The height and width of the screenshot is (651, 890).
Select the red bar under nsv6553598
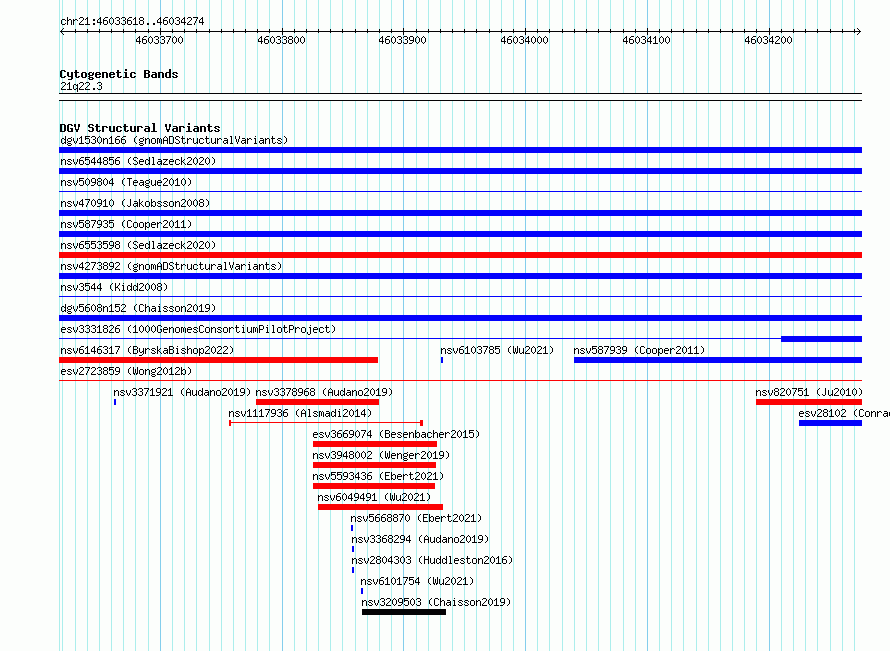460,255
